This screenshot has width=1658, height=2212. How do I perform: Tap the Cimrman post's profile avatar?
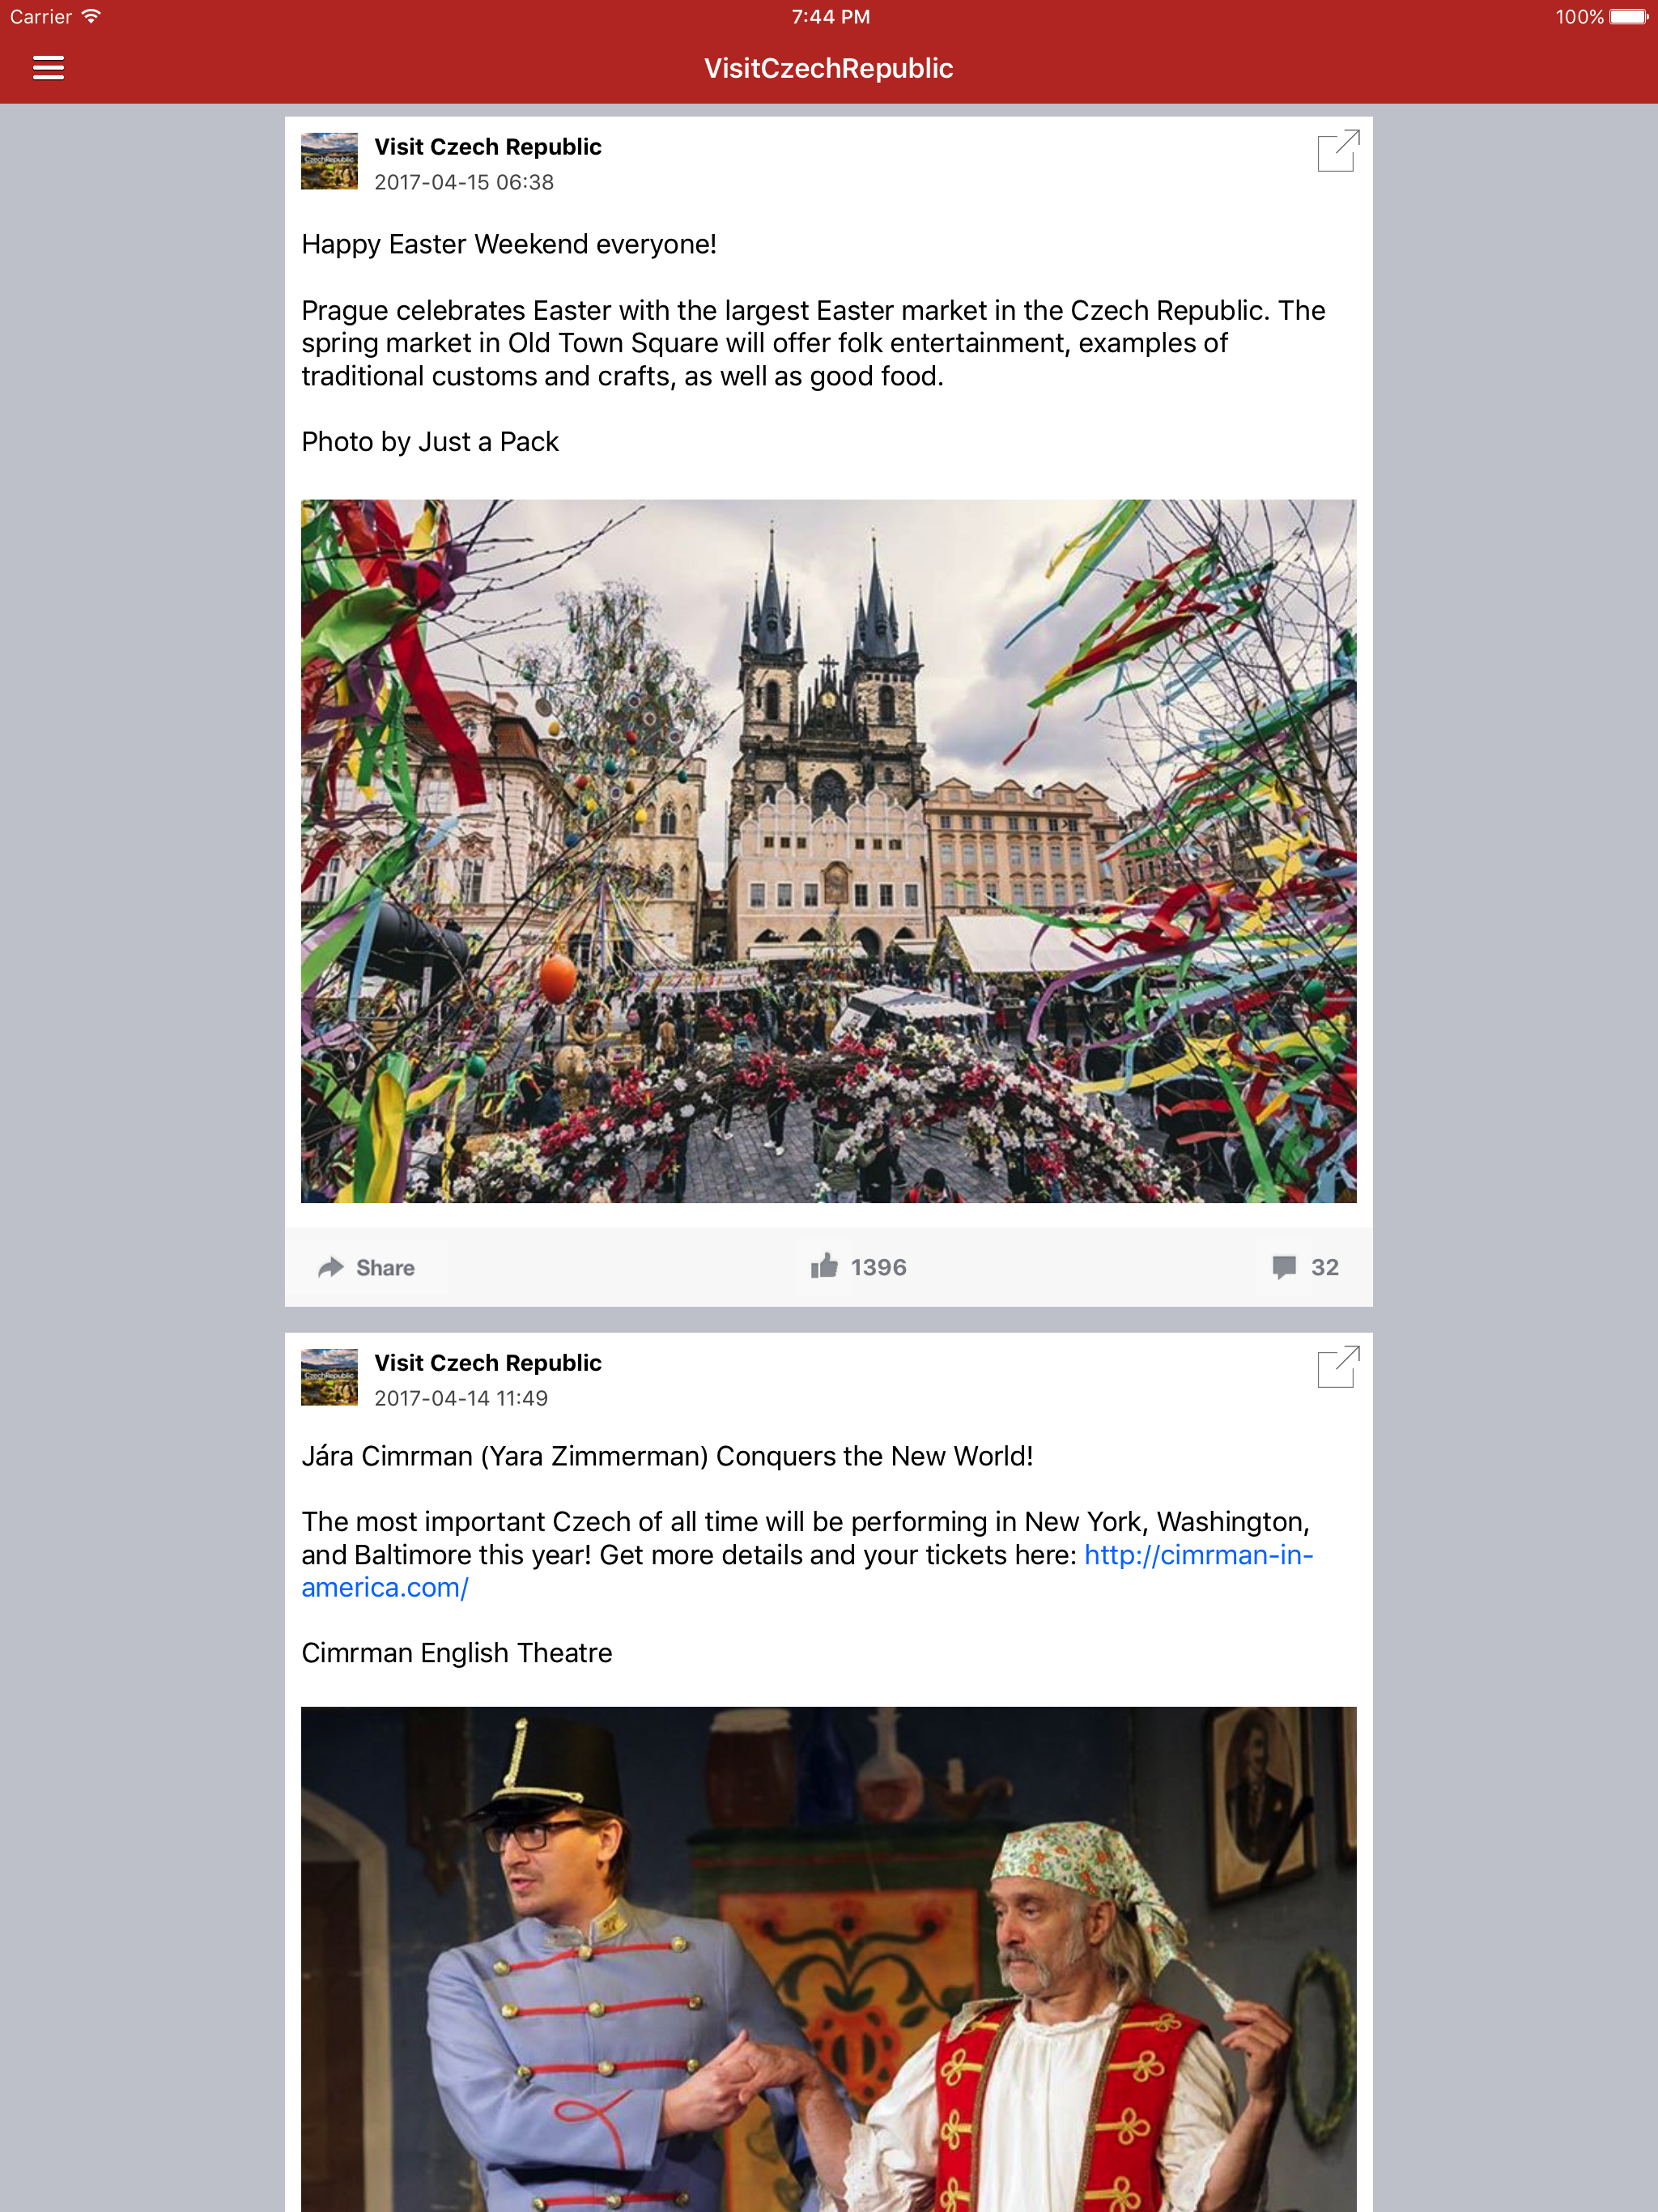[x=329, y=1377]
